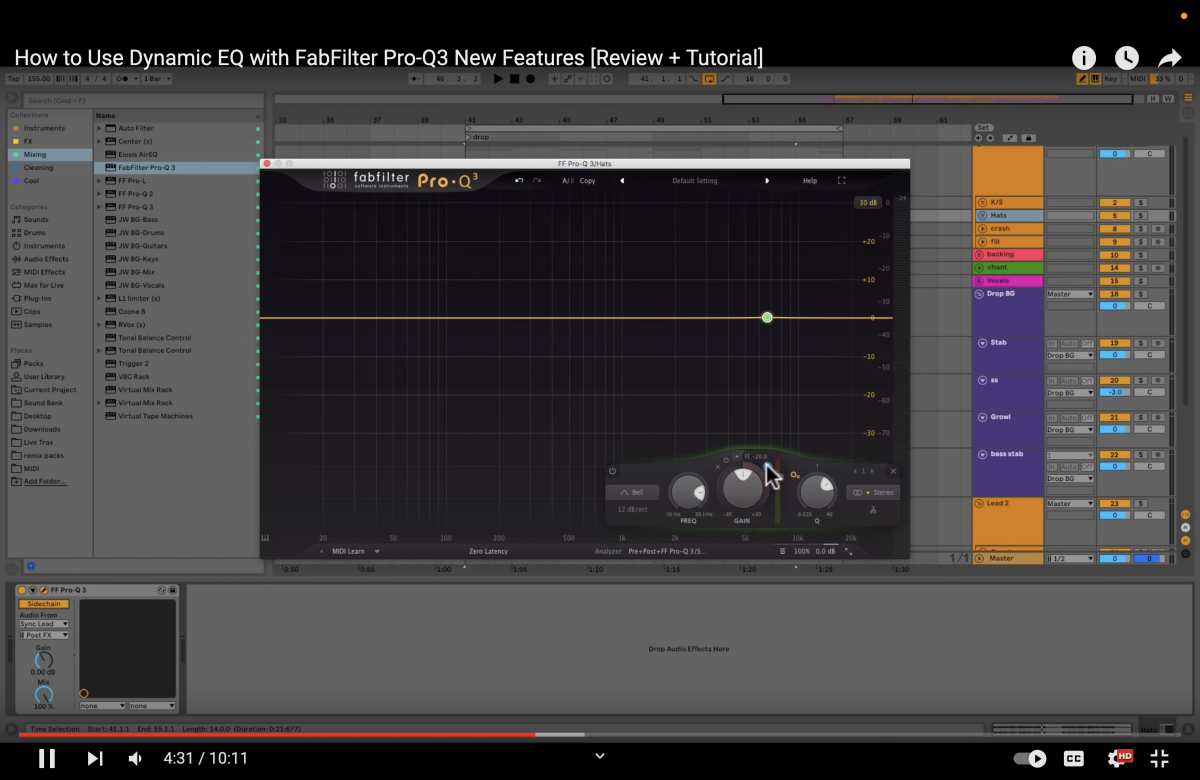Open the Bell filter shape dropdown

(632, 493)
